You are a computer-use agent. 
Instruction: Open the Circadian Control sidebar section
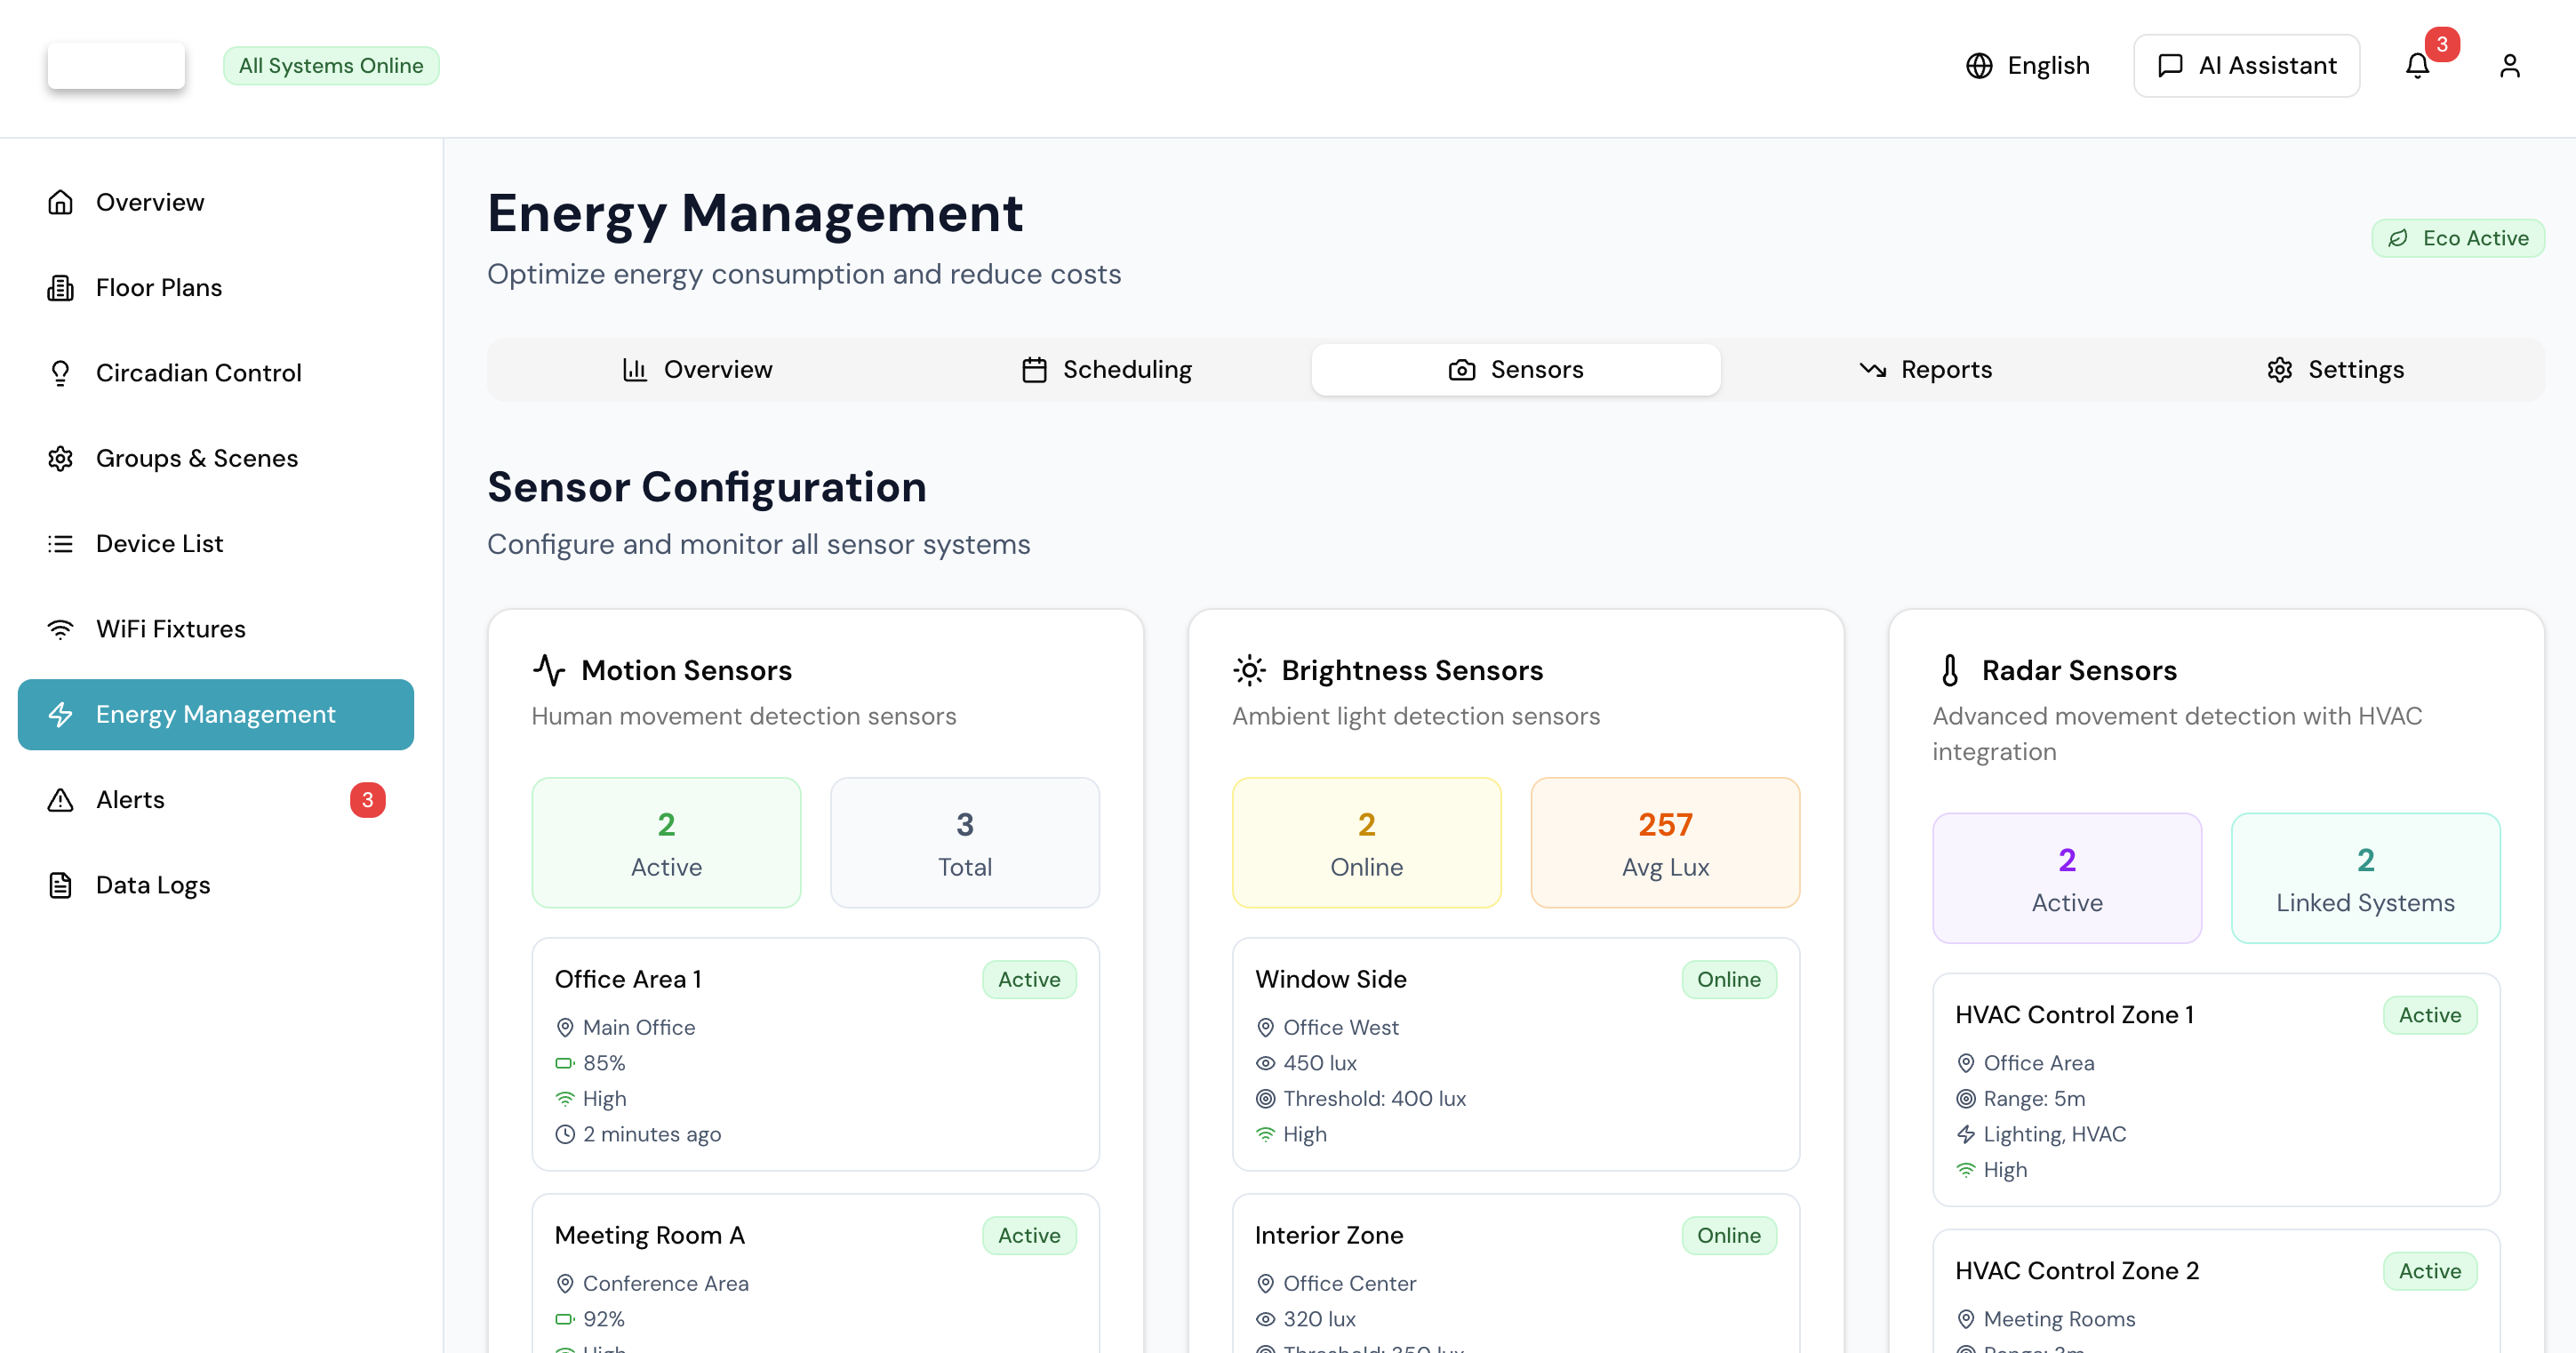coord(198,372)
